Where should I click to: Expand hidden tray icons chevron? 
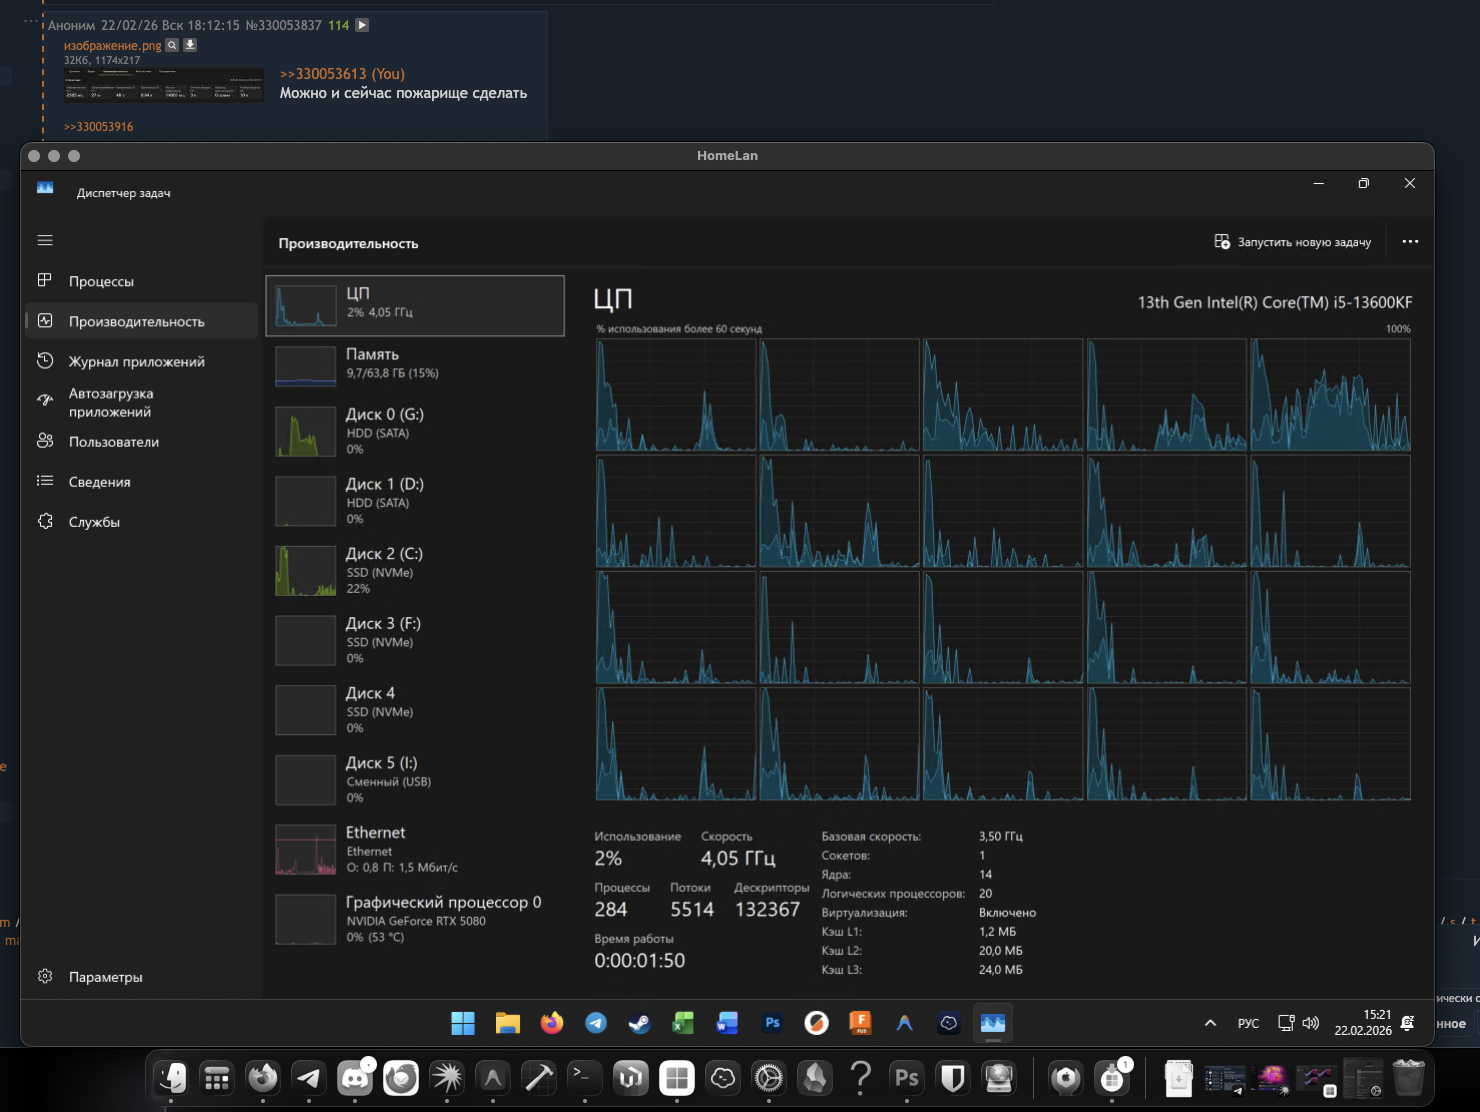[x=1210, y=1023]
